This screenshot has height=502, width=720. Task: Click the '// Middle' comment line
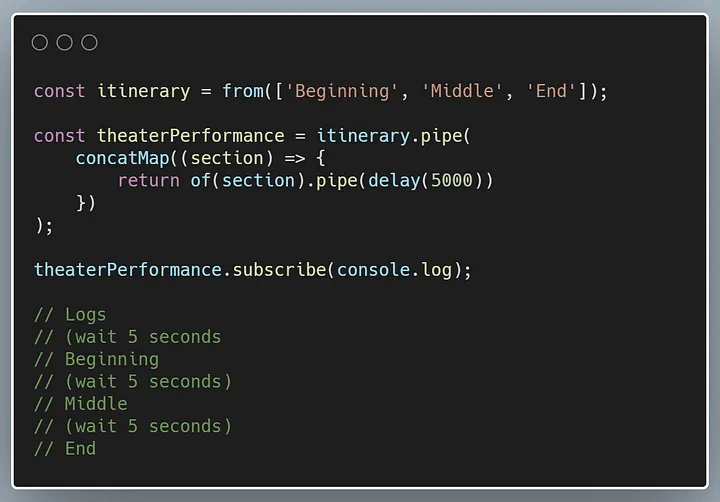pos(80,404)
